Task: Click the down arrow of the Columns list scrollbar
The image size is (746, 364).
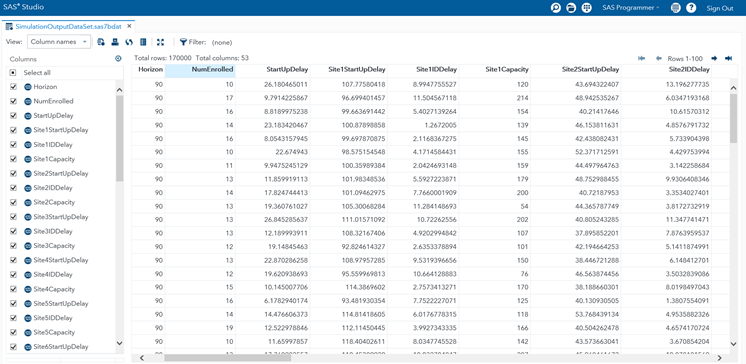Action: coord(119,343)
